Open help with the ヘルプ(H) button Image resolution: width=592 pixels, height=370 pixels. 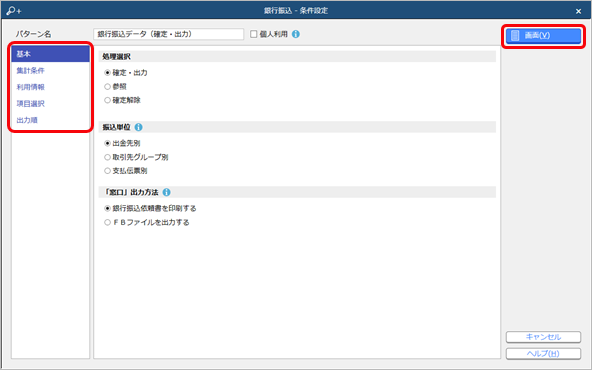543,353
